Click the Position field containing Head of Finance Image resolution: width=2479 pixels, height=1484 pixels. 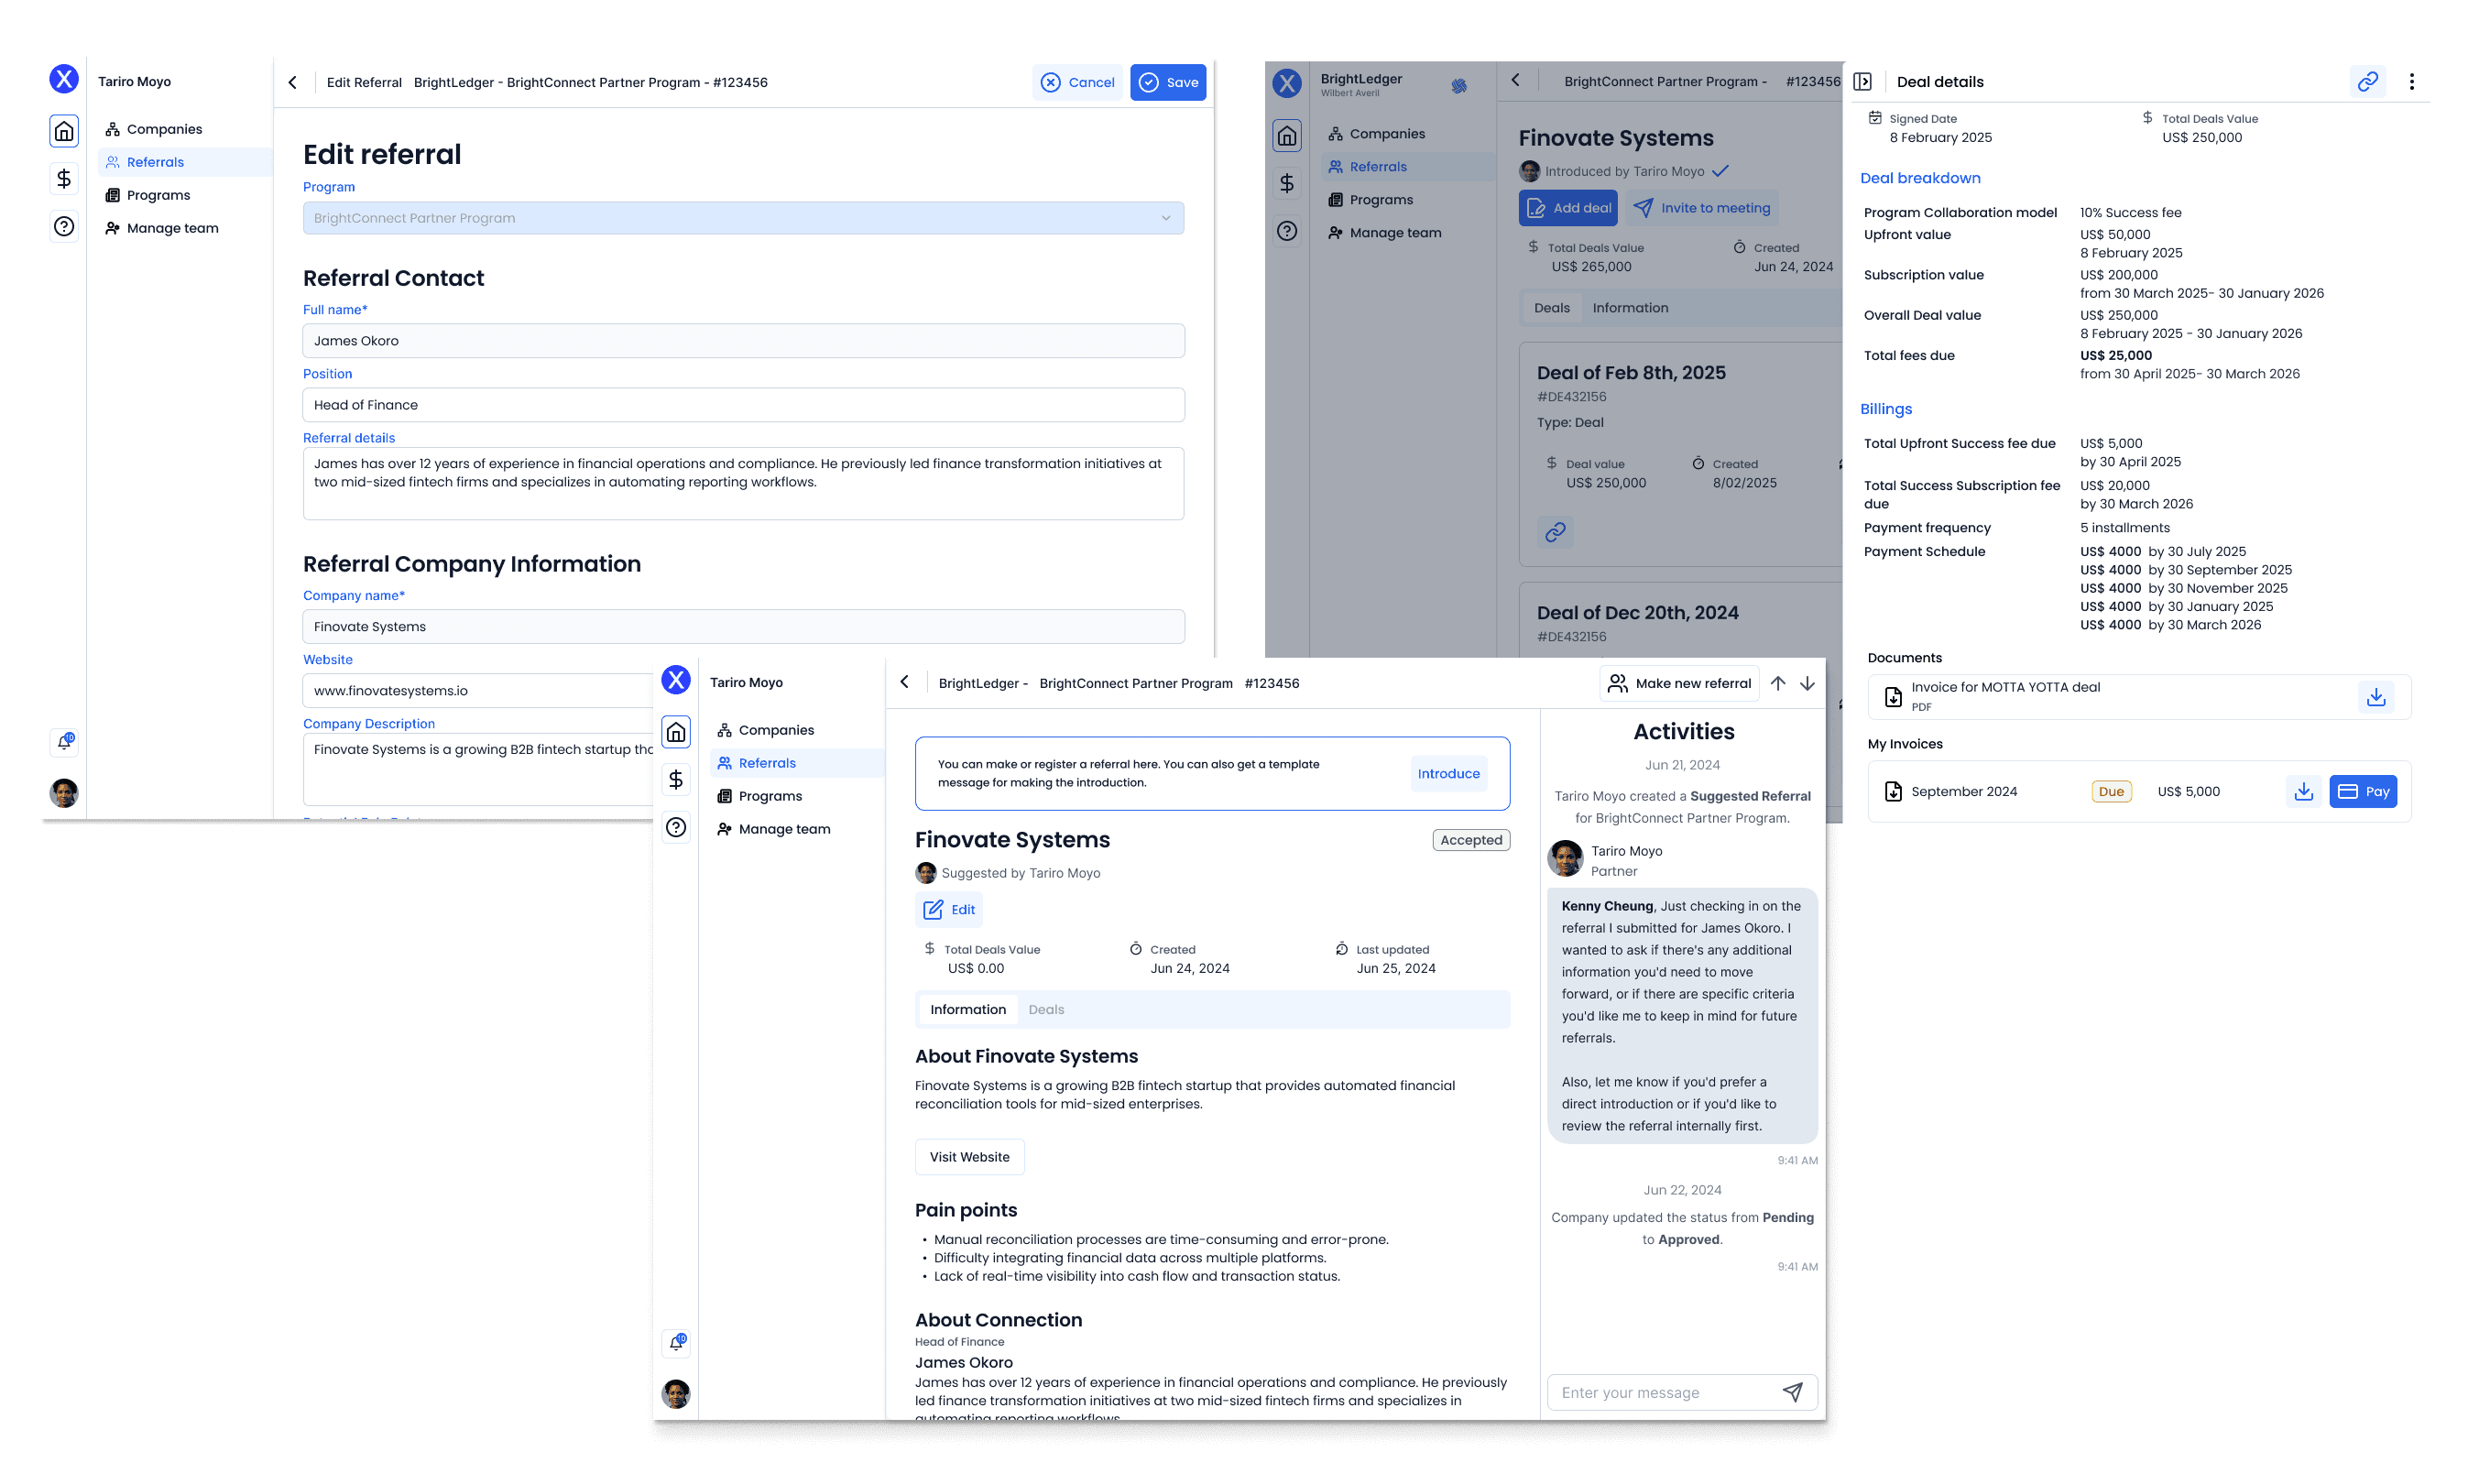coord(743,405)
